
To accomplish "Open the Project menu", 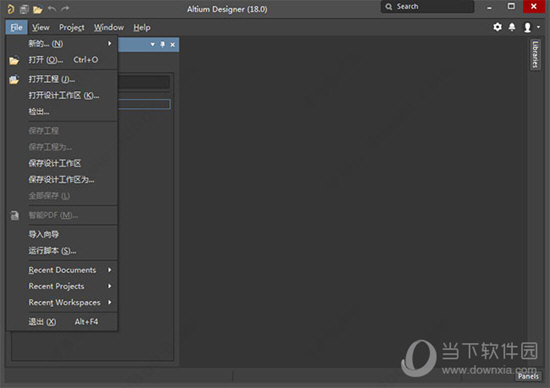I will (x=72, y=27).
